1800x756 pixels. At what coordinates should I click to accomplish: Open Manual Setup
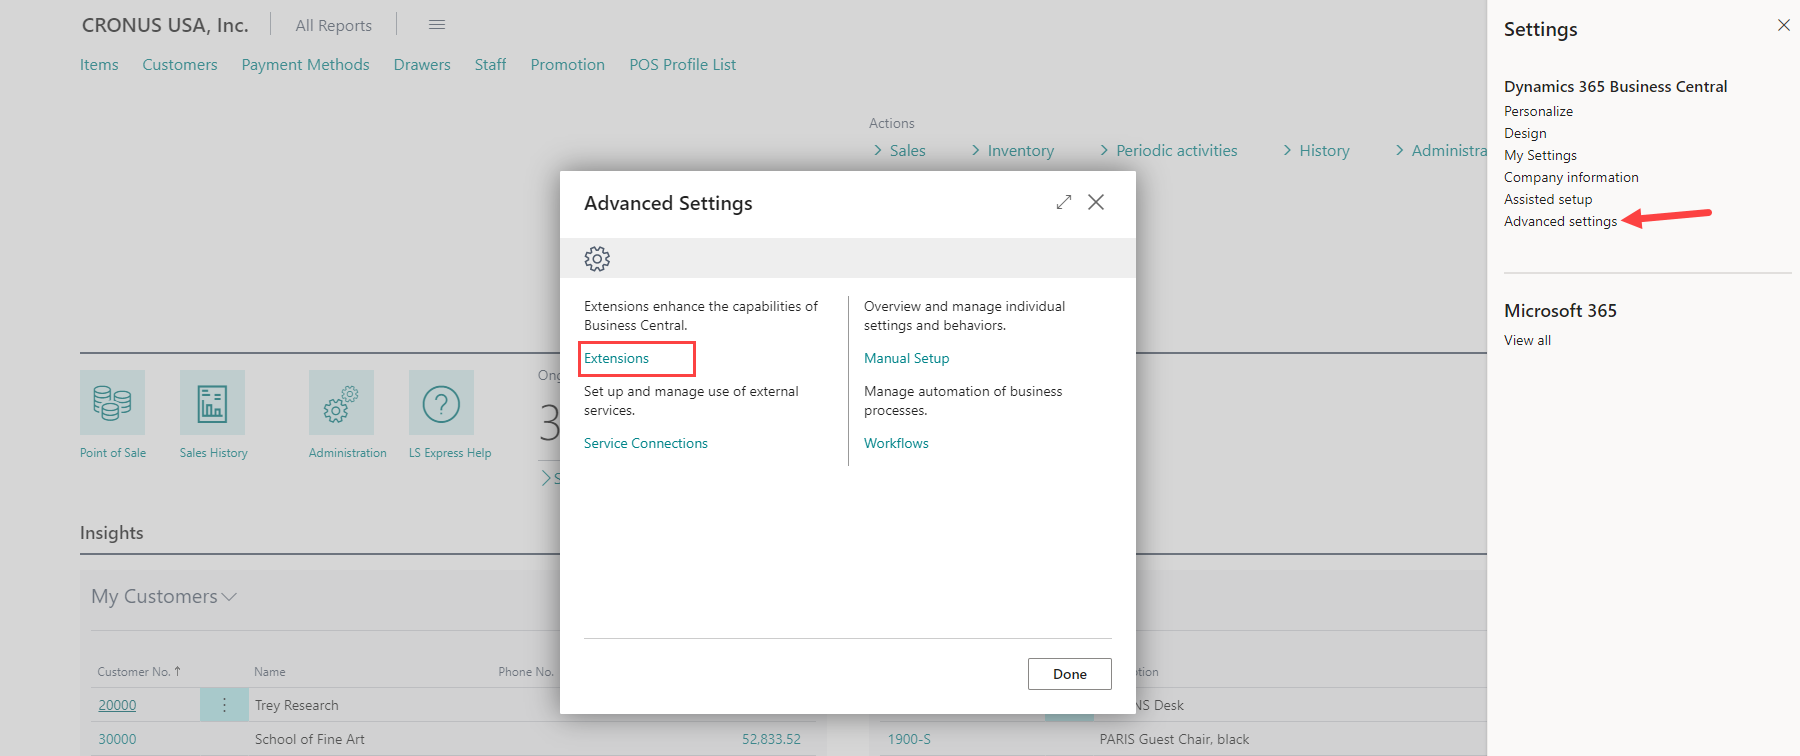[907, 358]
